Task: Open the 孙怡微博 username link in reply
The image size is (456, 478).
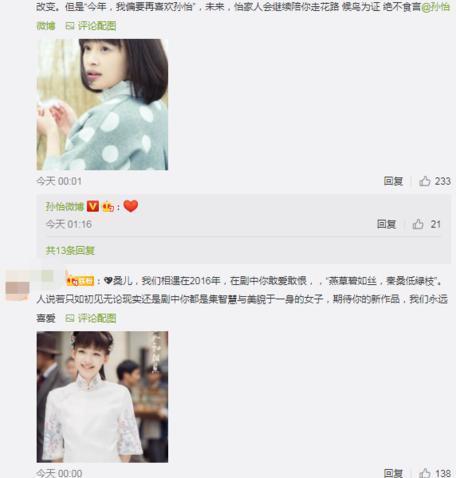Action: [65, 207]
